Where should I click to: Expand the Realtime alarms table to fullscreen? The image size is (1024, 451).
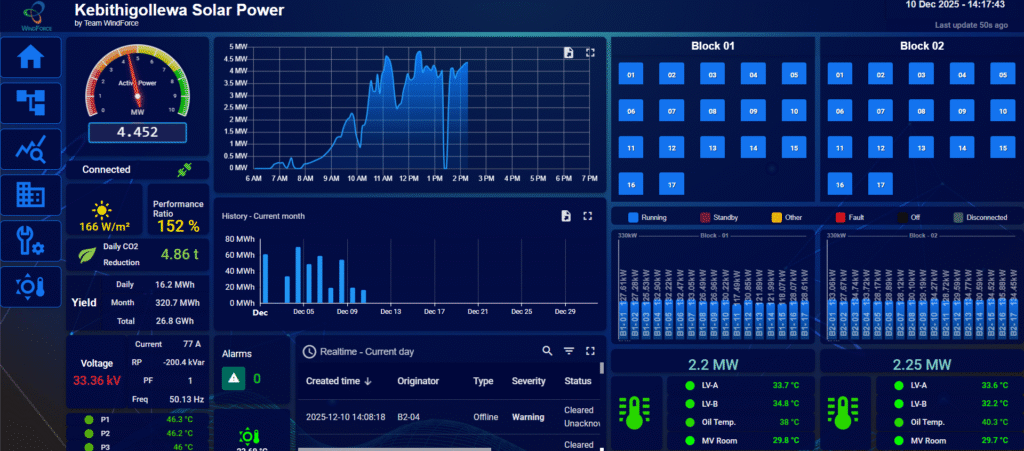(590, 351)
